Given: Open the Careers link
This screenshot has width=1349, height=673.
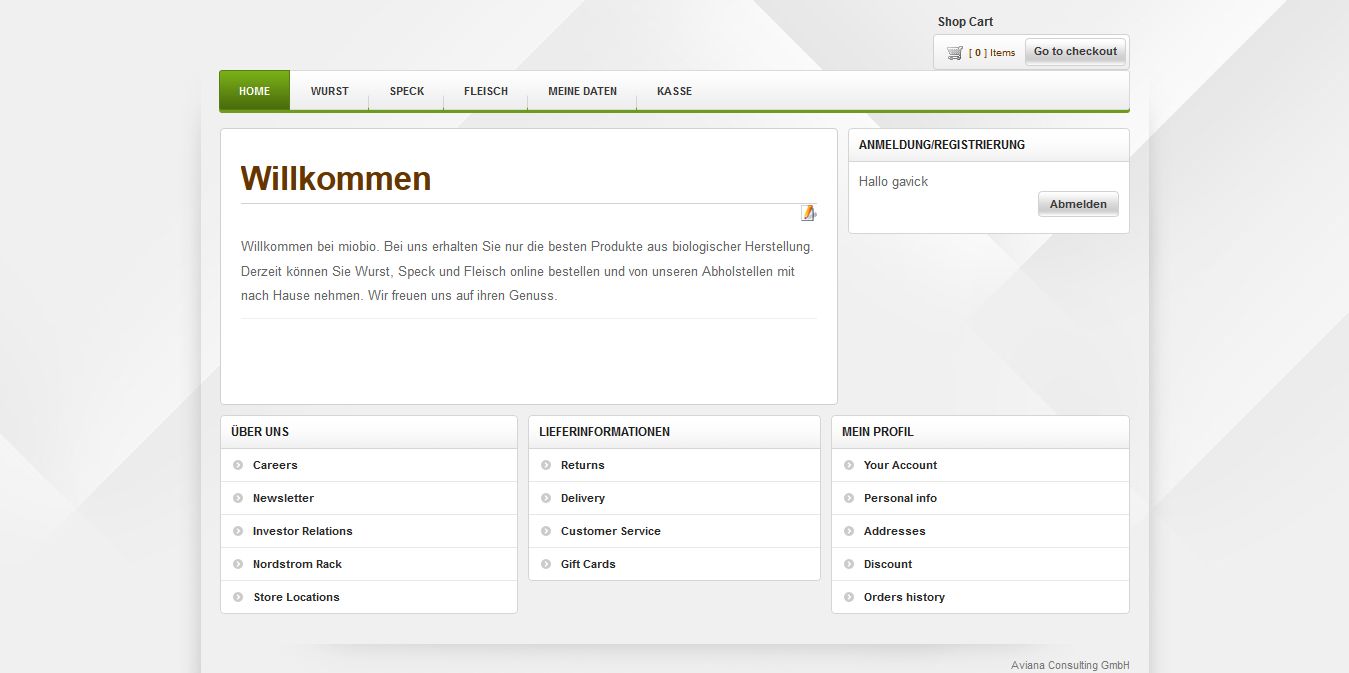Looking at the screenshot, I should pyautogui.click(x=275, y=465).
